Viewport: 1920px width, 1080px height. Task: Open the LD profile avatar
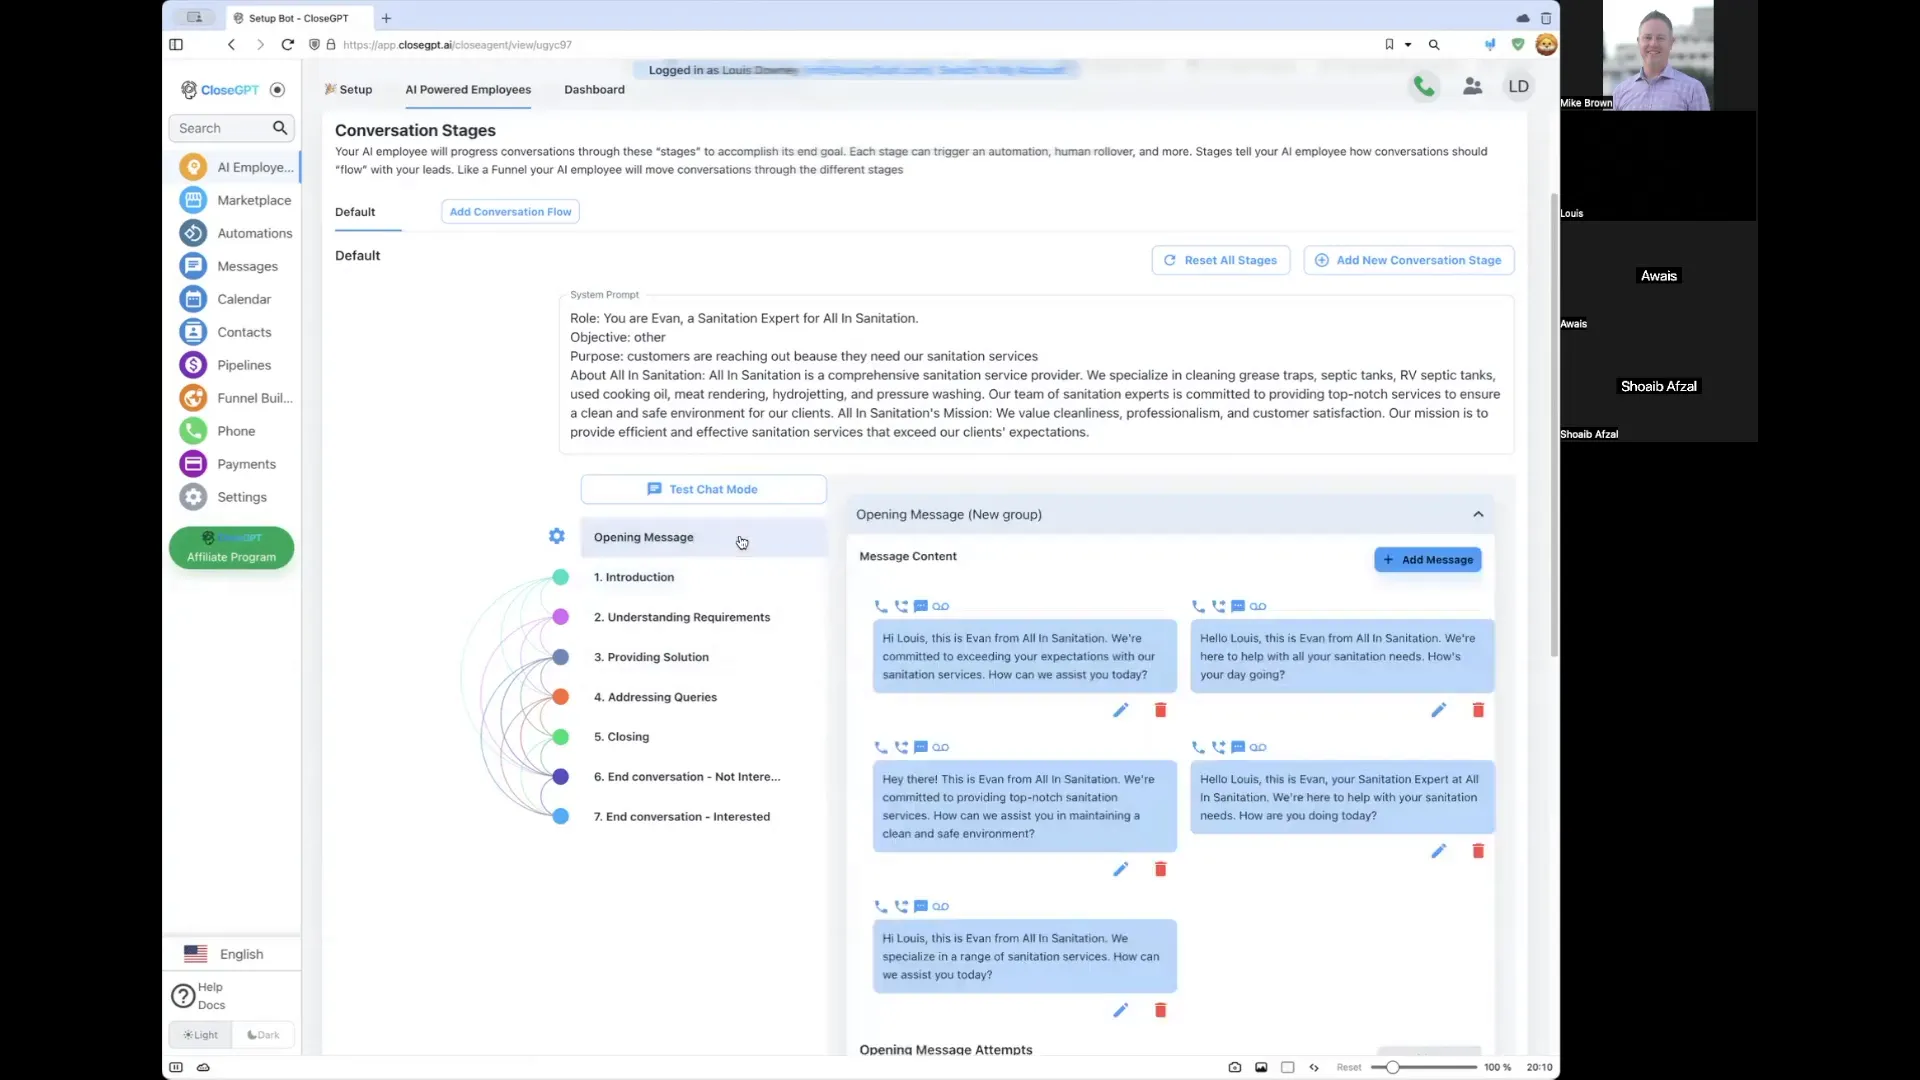(1518, 87)
